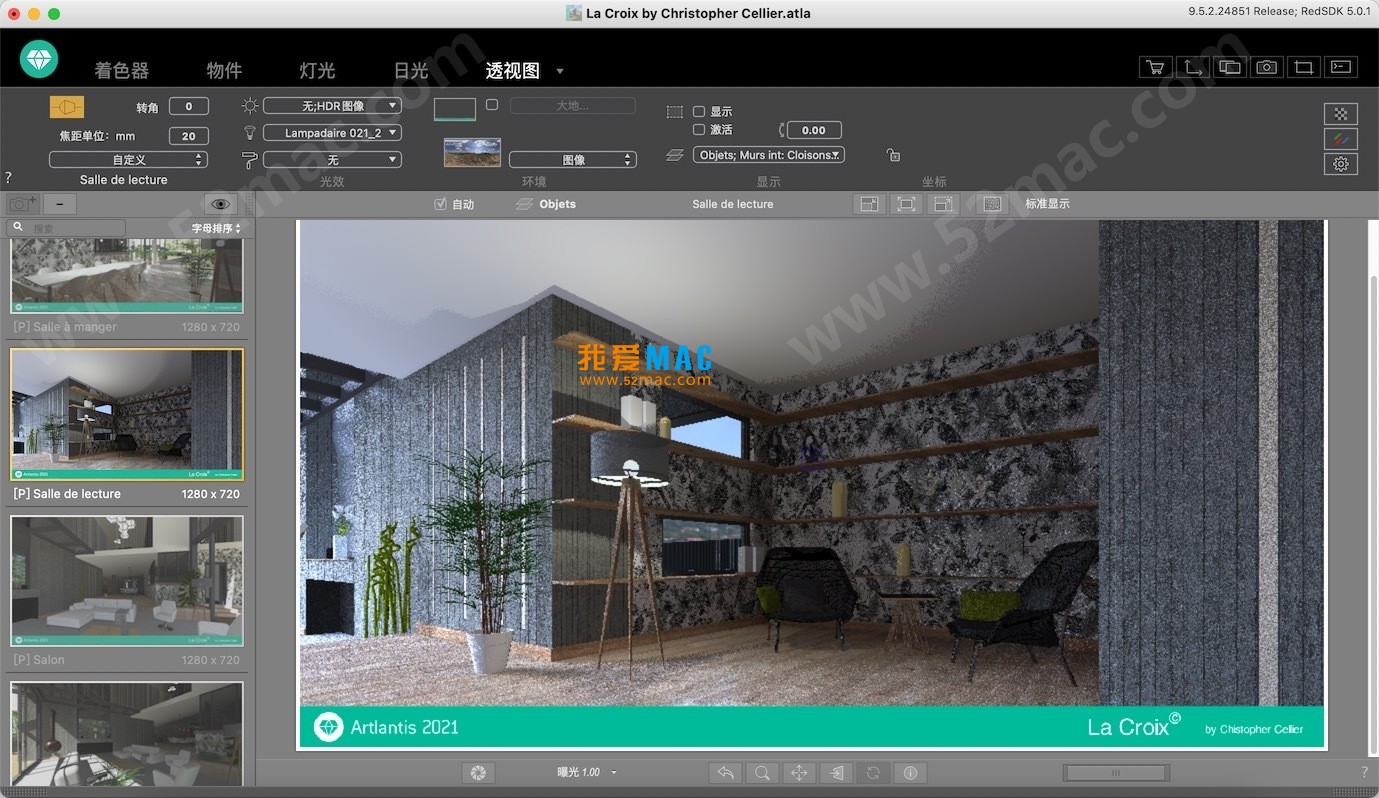Click the aperture shutter icon below preview

(479, 773)
